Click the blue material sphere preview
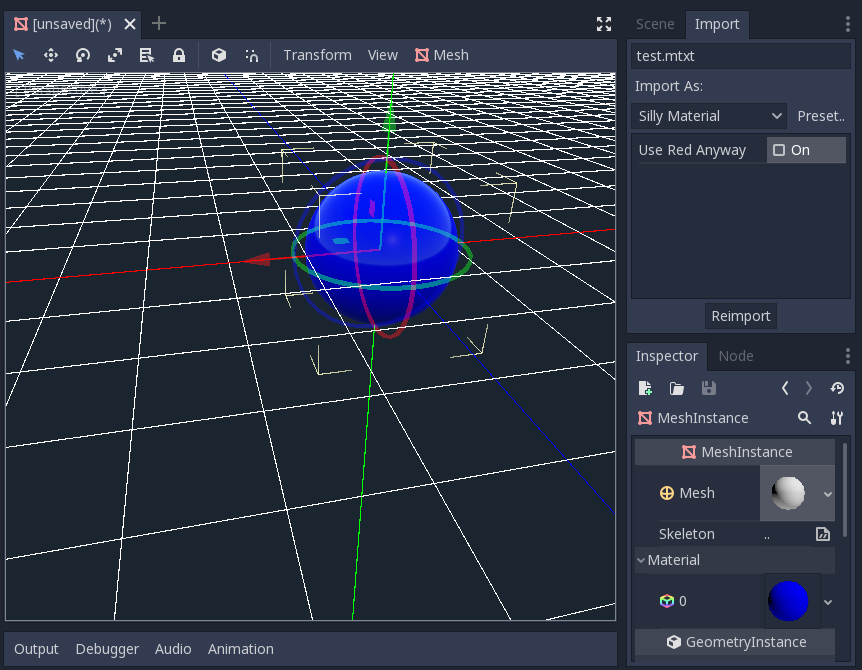Image resolution: width=862 pixels, height=670 pixels. tap(790, 601)
